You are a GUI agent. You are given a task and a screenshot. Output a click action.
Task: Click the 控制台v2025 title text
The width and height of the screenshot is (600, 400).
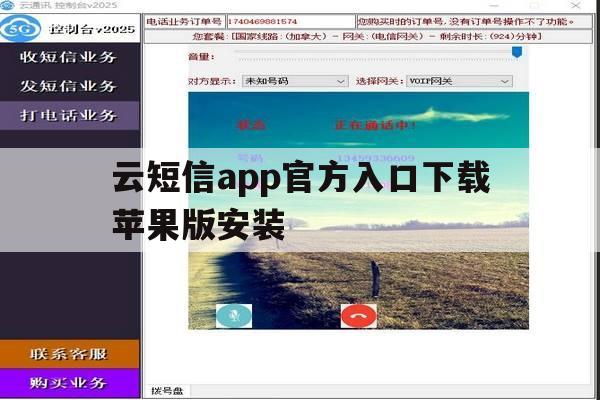92,29
